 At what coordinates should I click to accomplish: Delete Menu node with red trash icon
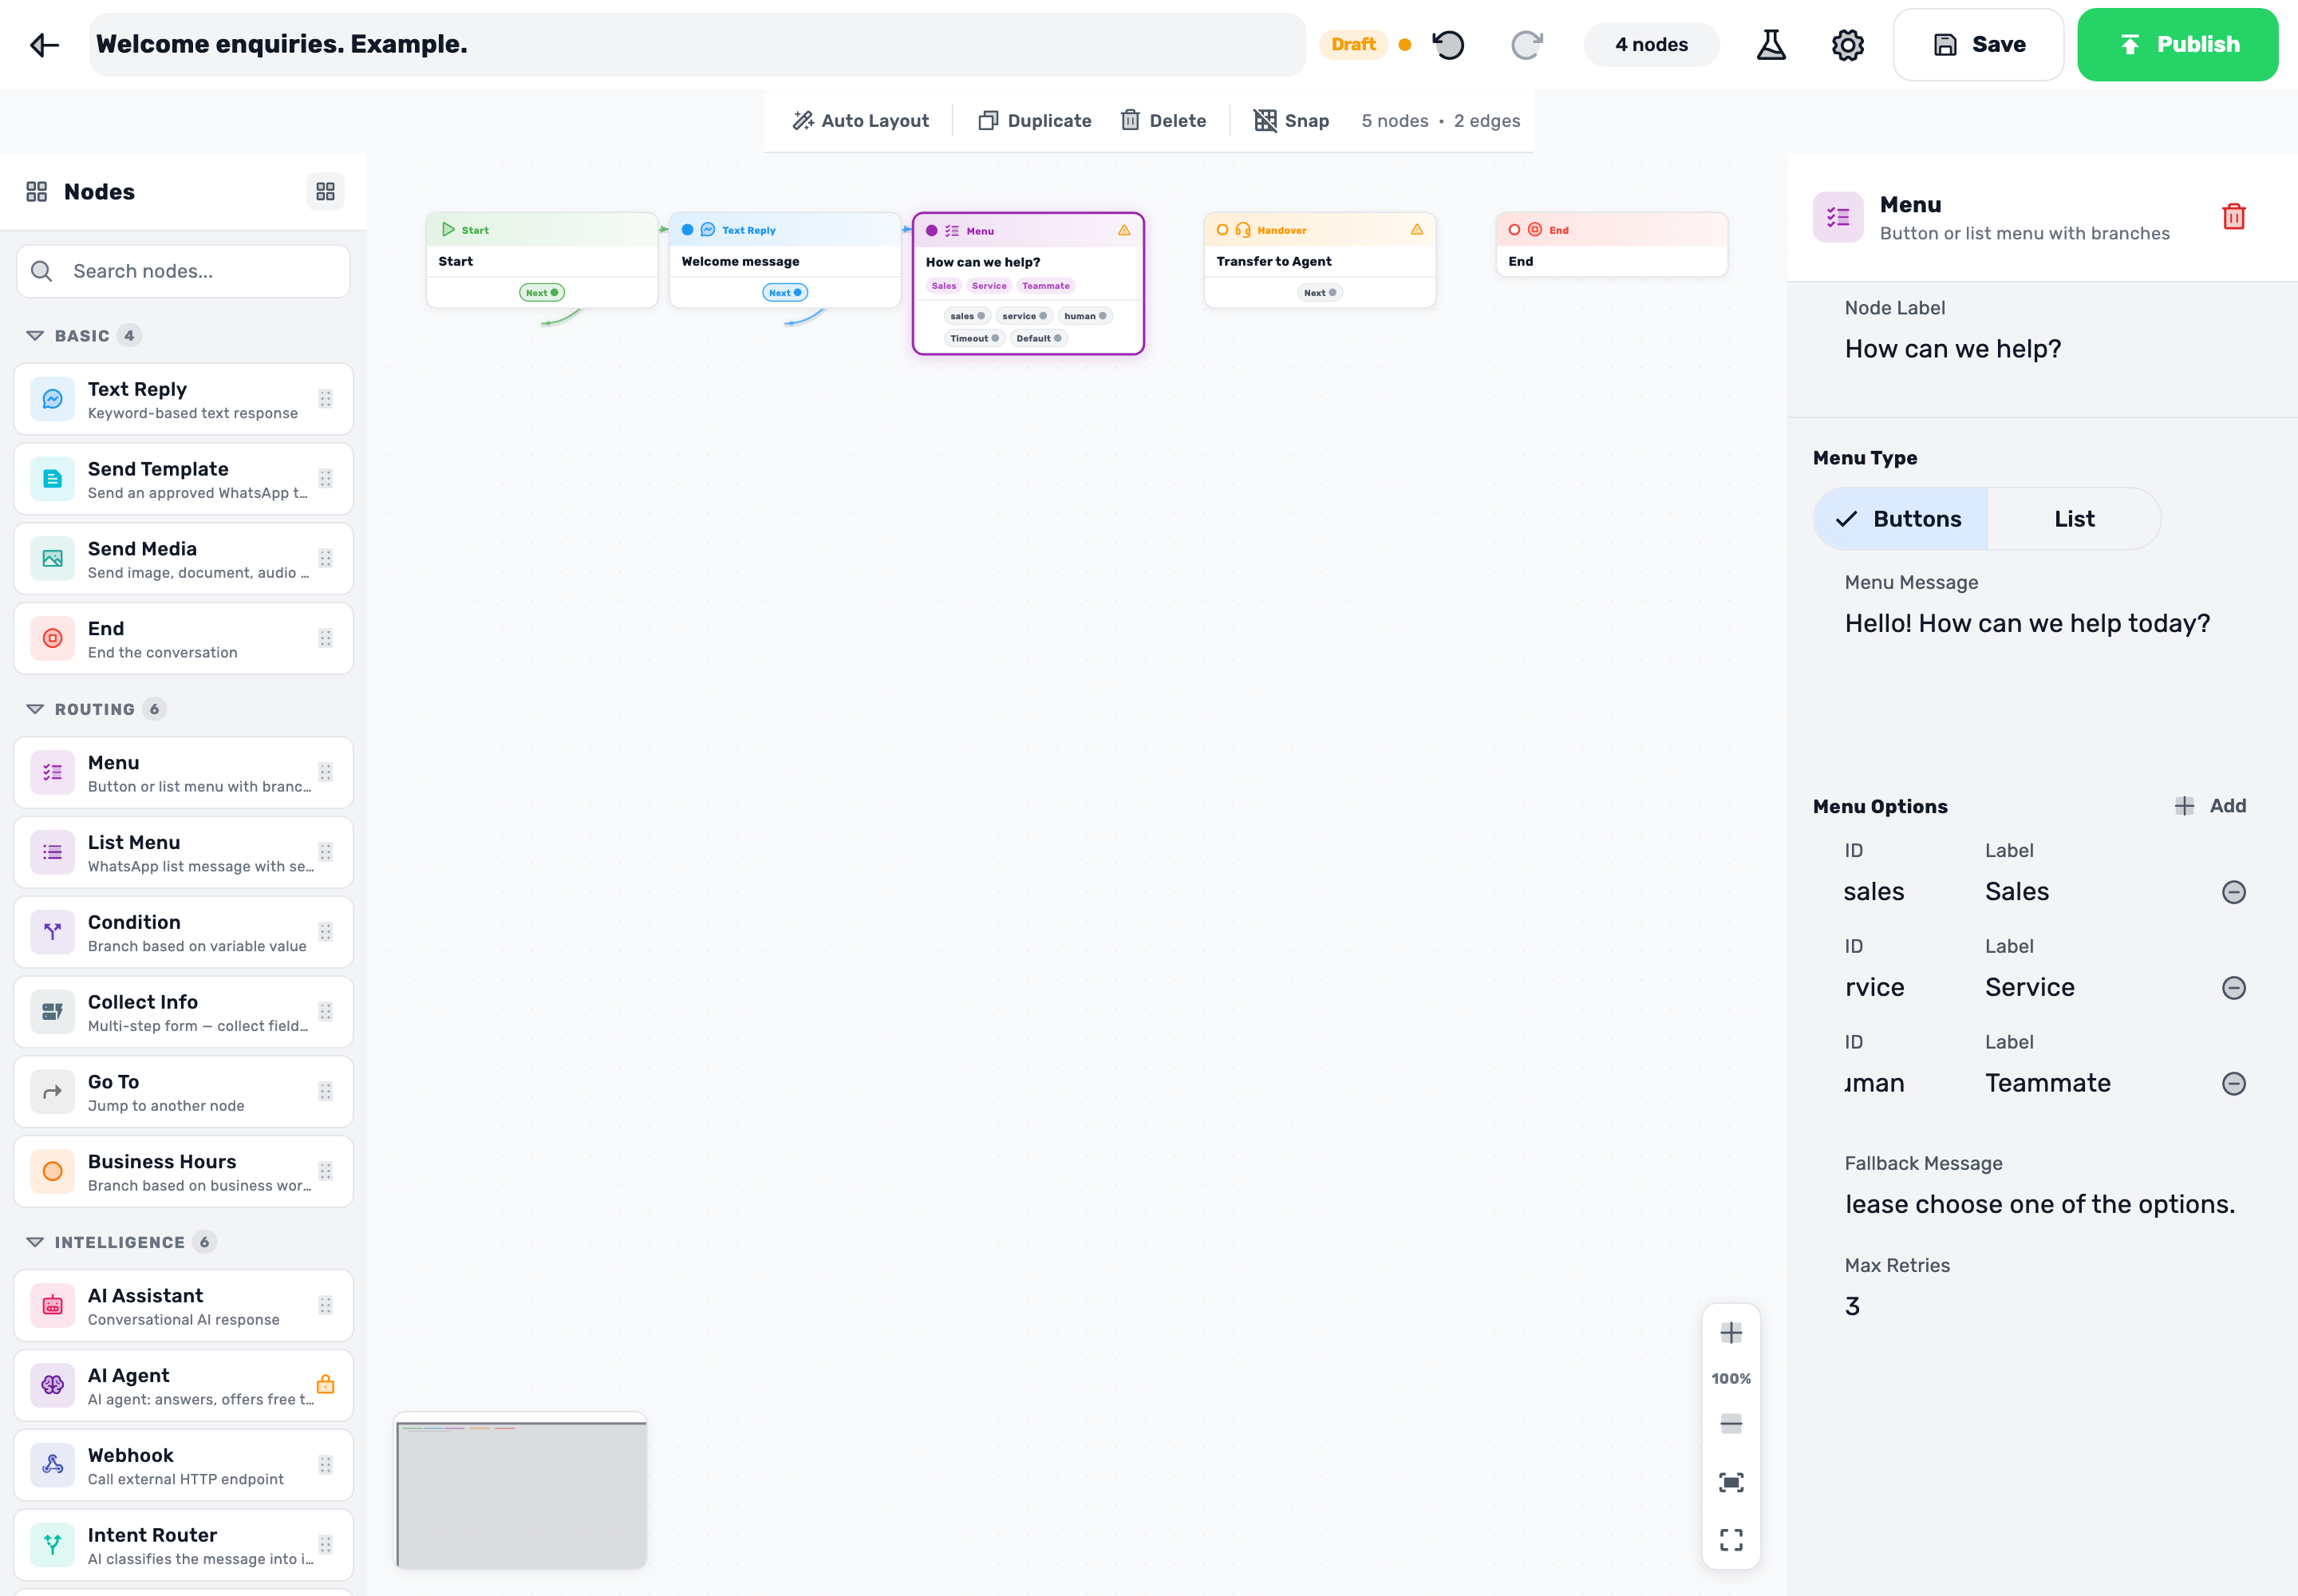tap(2233, 217)
